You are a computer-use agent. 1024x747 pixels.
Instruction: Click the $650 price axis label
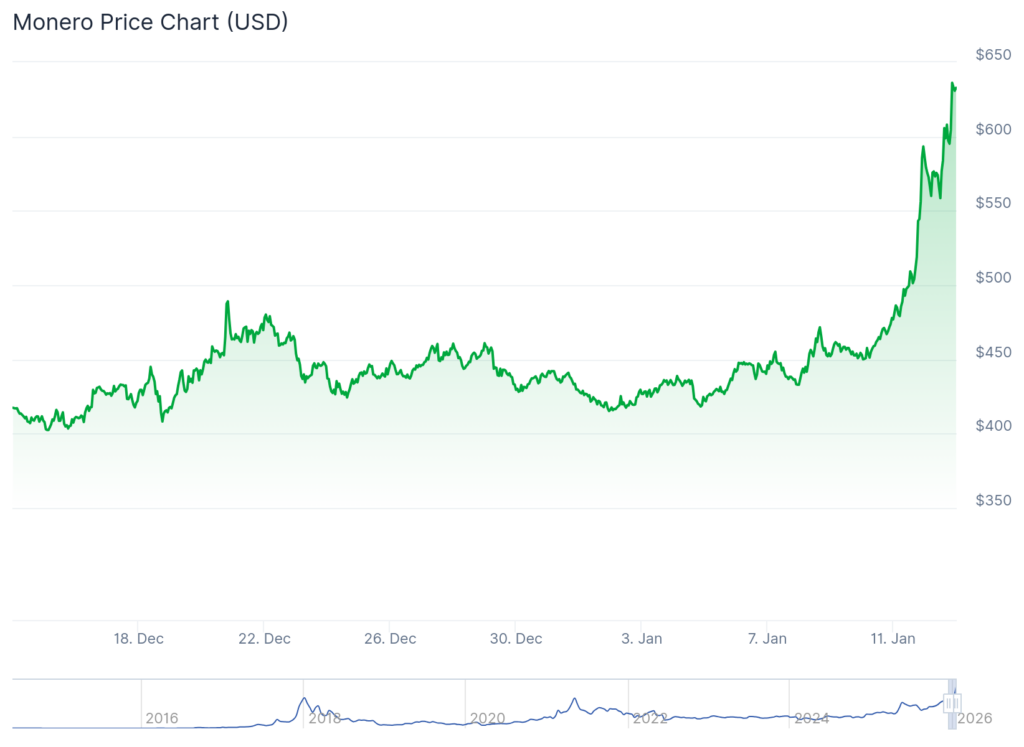pyautogui.click(x=994, y=54)
